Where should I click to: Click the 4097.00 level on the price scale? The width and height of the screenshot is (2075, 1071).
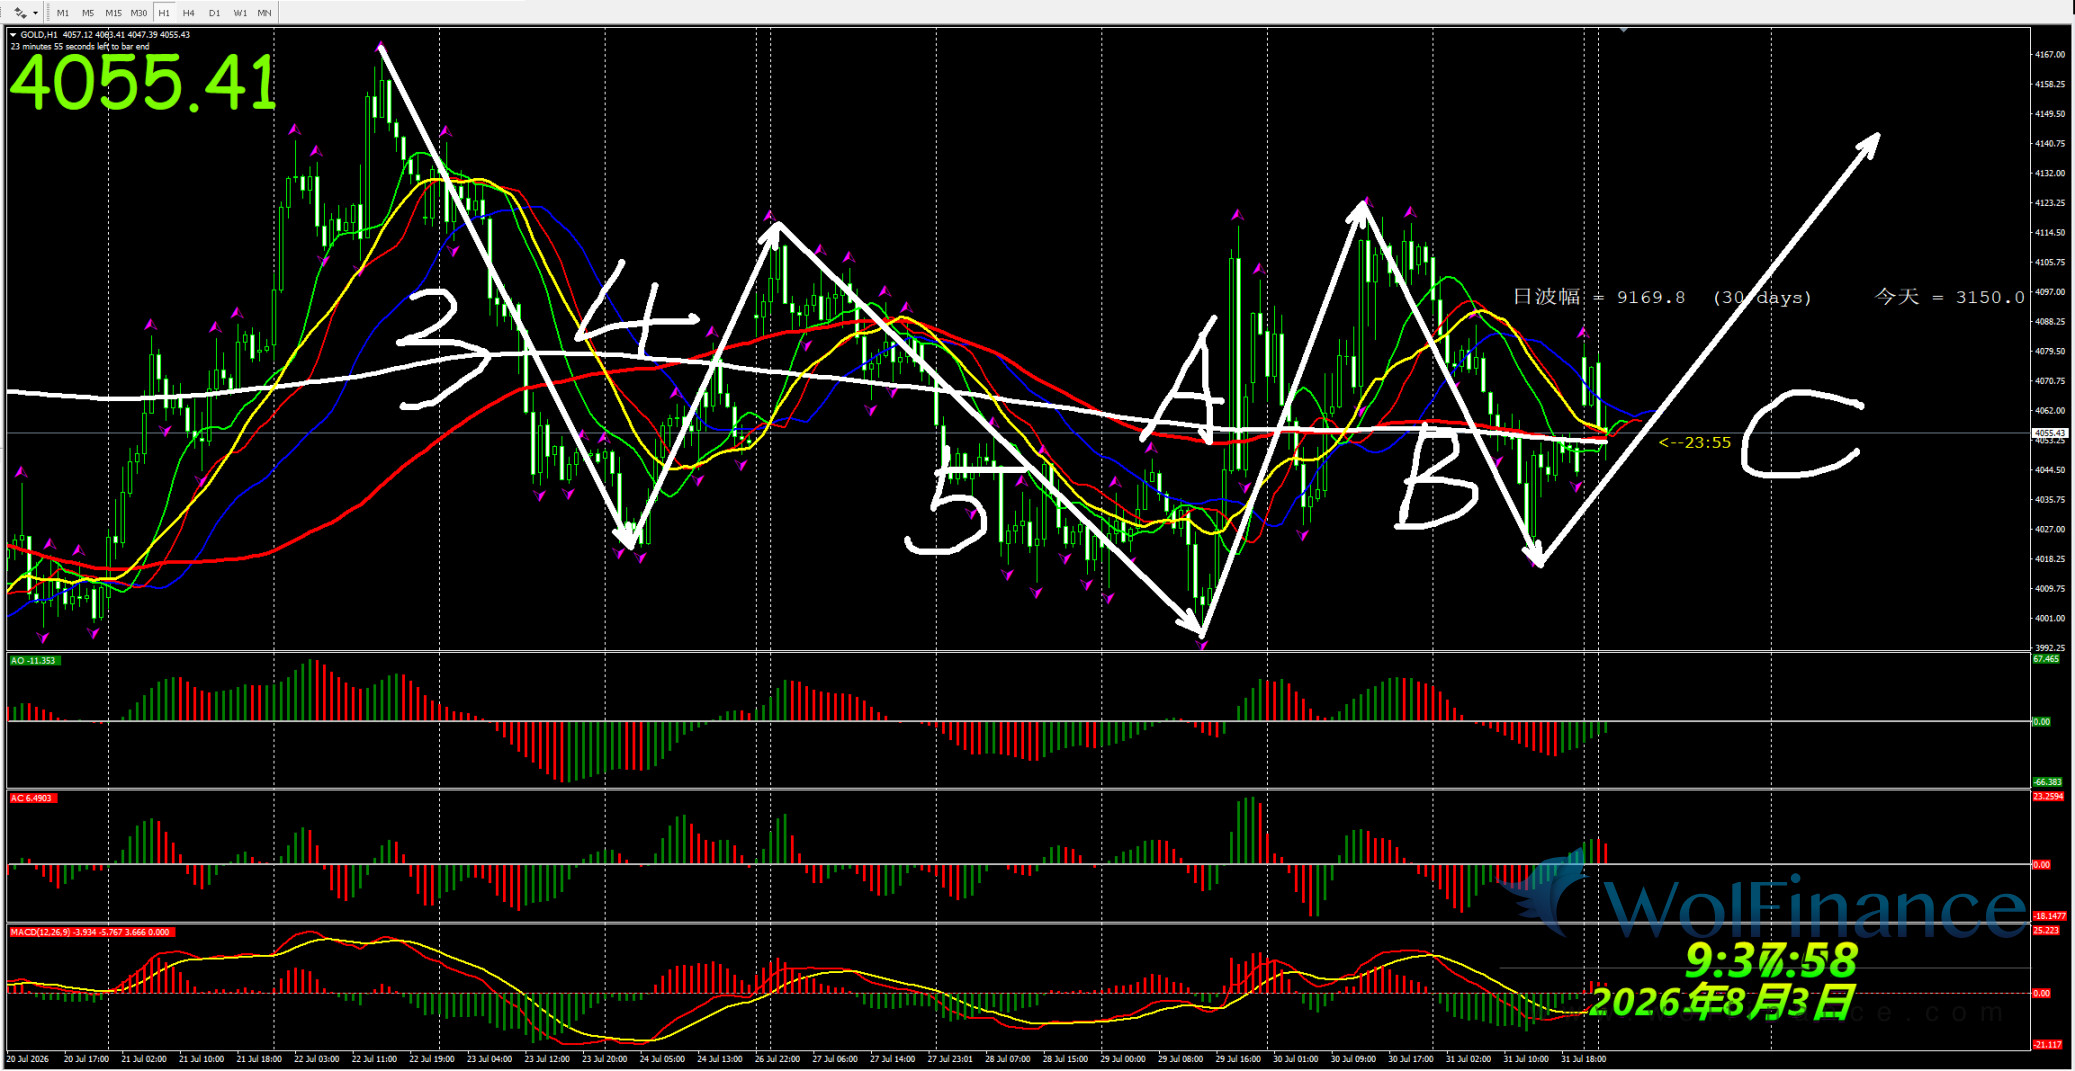tap(2050, 292)
